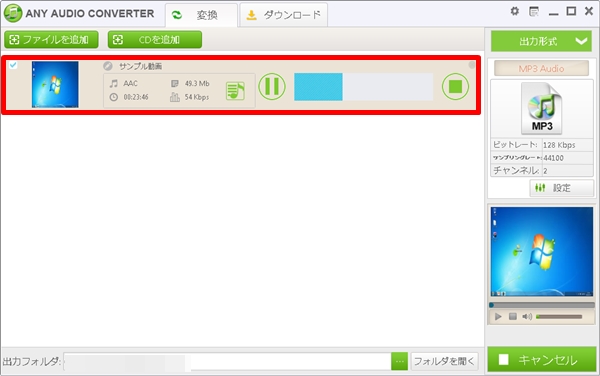Open settings gear in title bar
600x376 pixels.
pyautogui.click(x=515, y=11)
